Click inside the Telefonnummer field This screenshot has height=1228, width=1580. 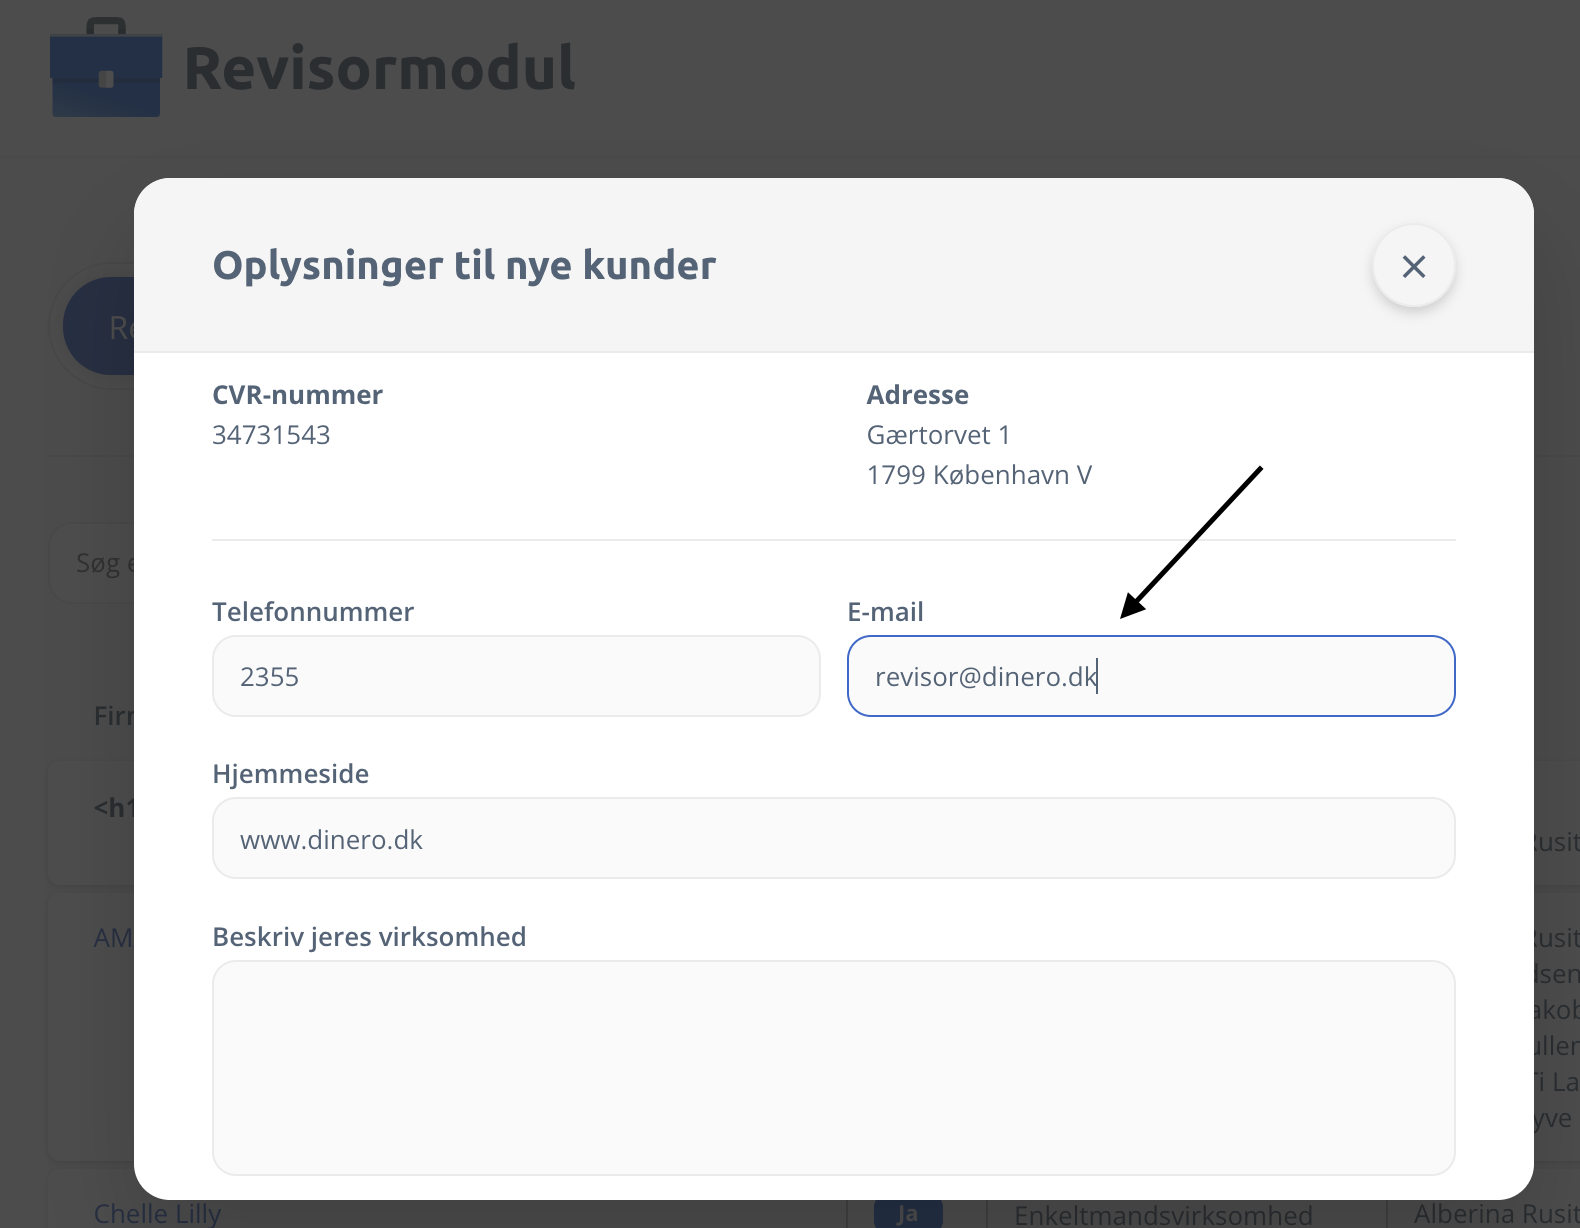click(516, 676)
